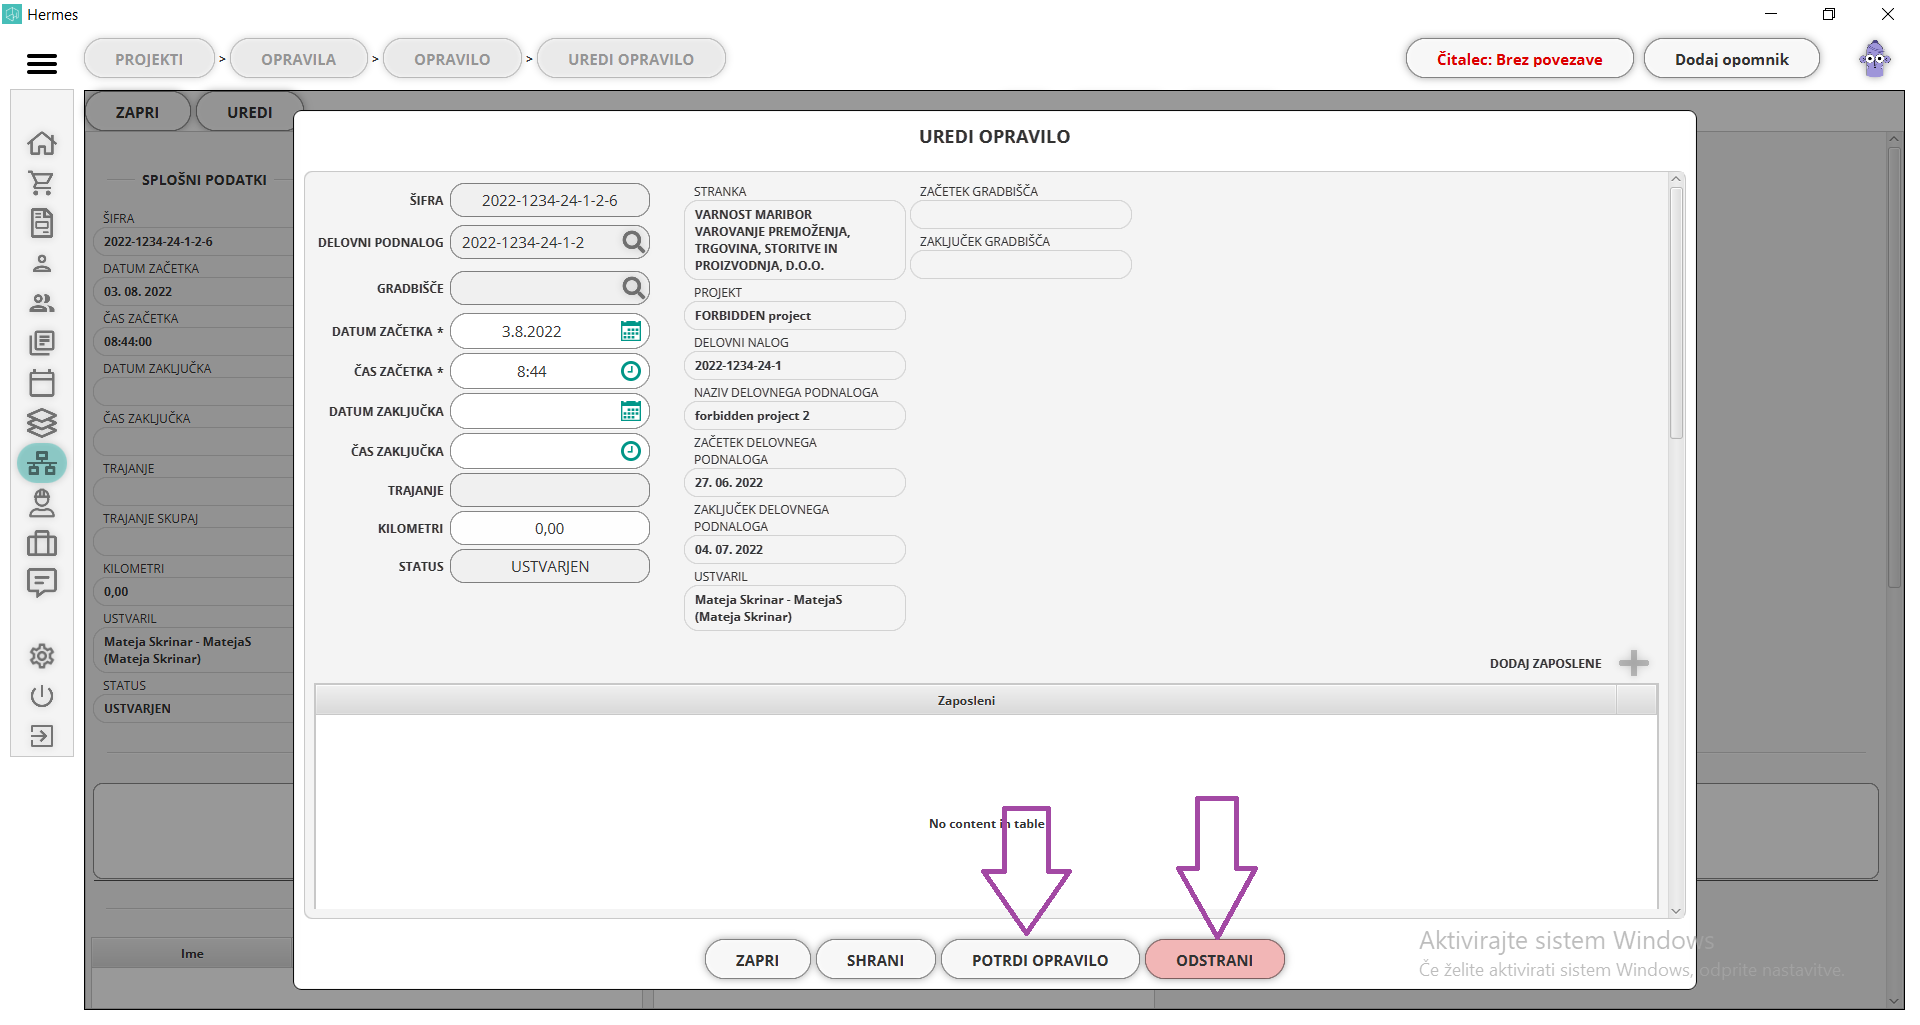The height and width of the screenshot is (1025, 1920).
Task: Click the plus icon Dodaj zaposlene
Action: [1634, 663]
